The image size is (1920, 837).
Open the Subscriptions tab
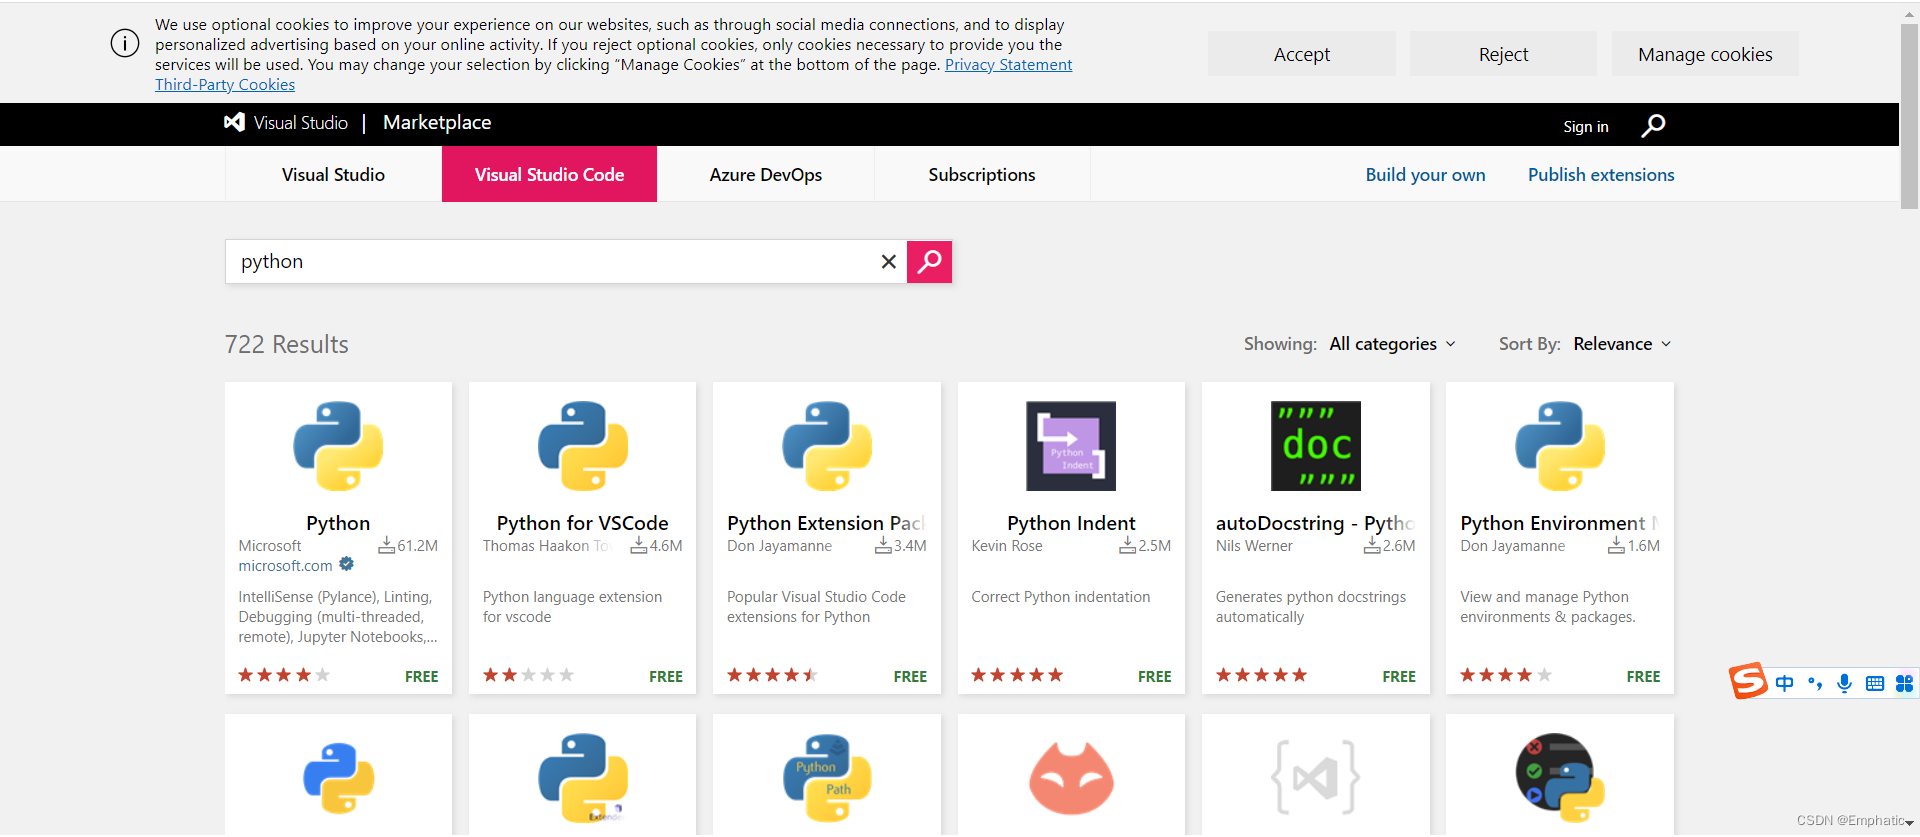click(982, 174)
